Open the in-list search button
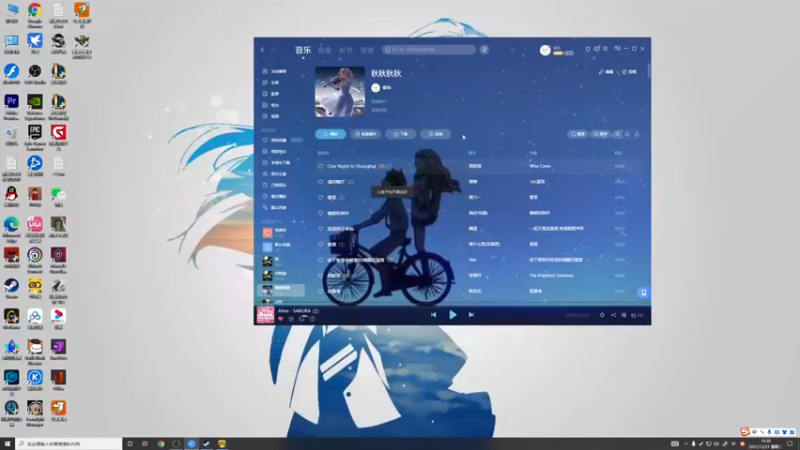This screenshot has height=450, width=800. point(578,134)
